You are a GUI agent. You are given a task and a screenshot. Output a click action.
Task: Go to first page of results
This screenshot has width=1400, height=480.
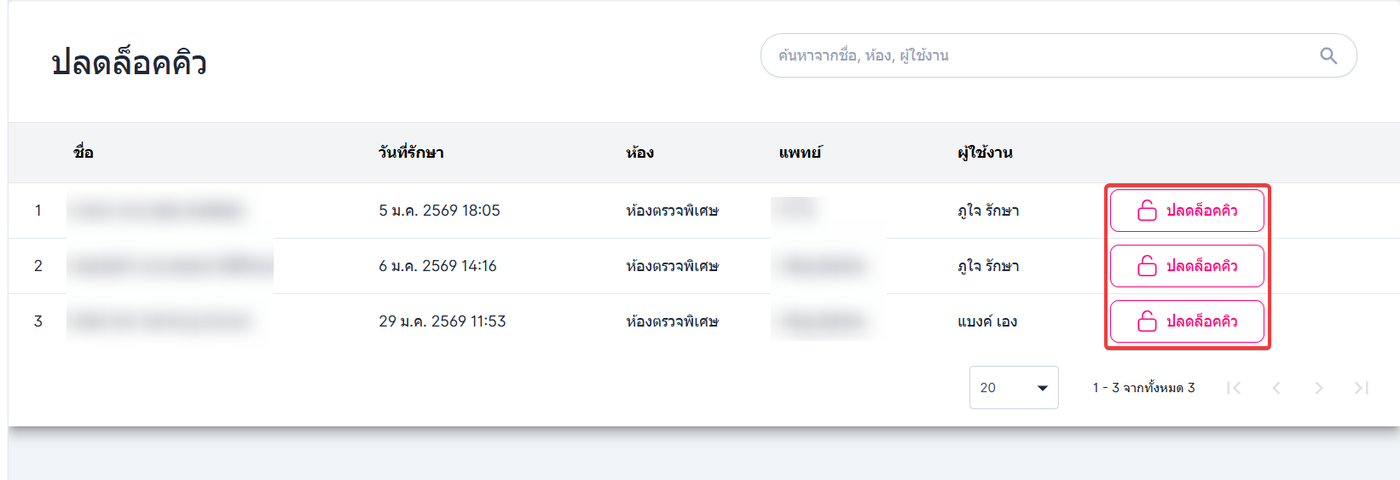click(1234, 388)
